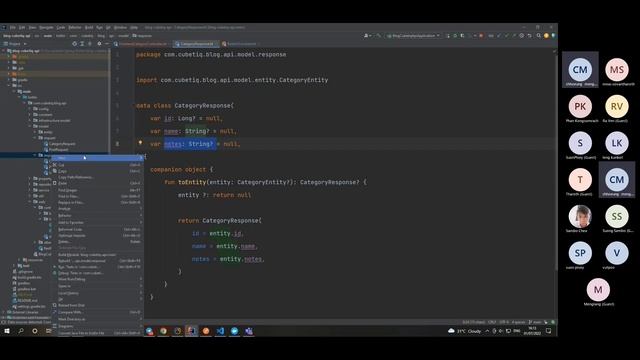Image resolution: width=640 pixels, height=360 pixels.
Task: Start debugging with the bug icon
Action: 455,36
